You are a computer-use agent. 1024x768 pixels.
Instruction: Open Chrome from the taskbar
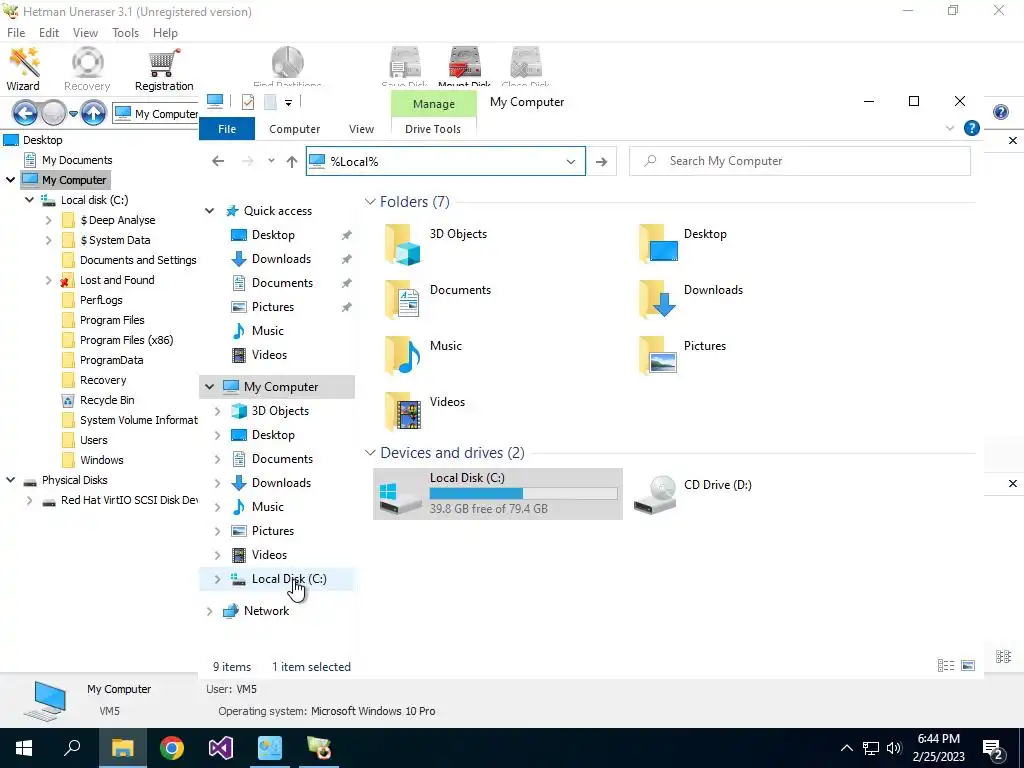tap(172, 748)
